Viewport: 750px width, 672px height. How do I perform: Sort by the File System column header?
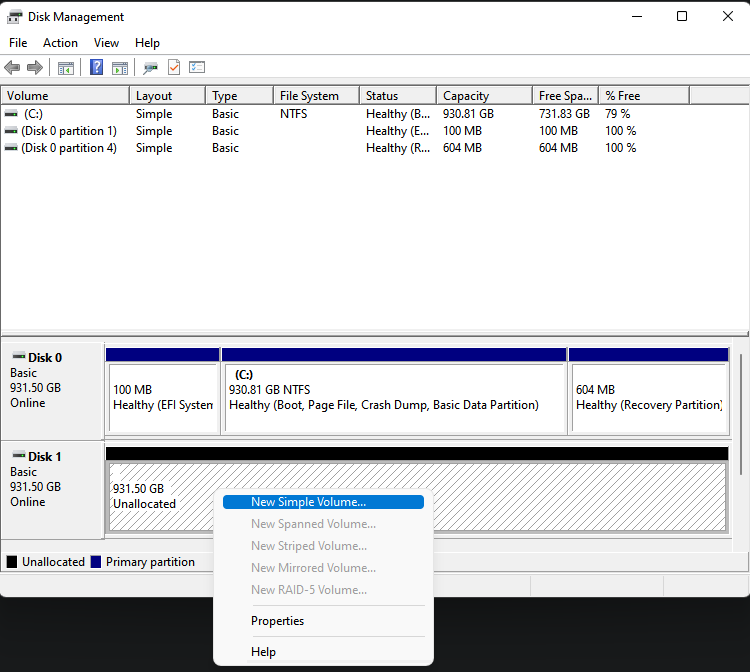[x=309, y=96]
